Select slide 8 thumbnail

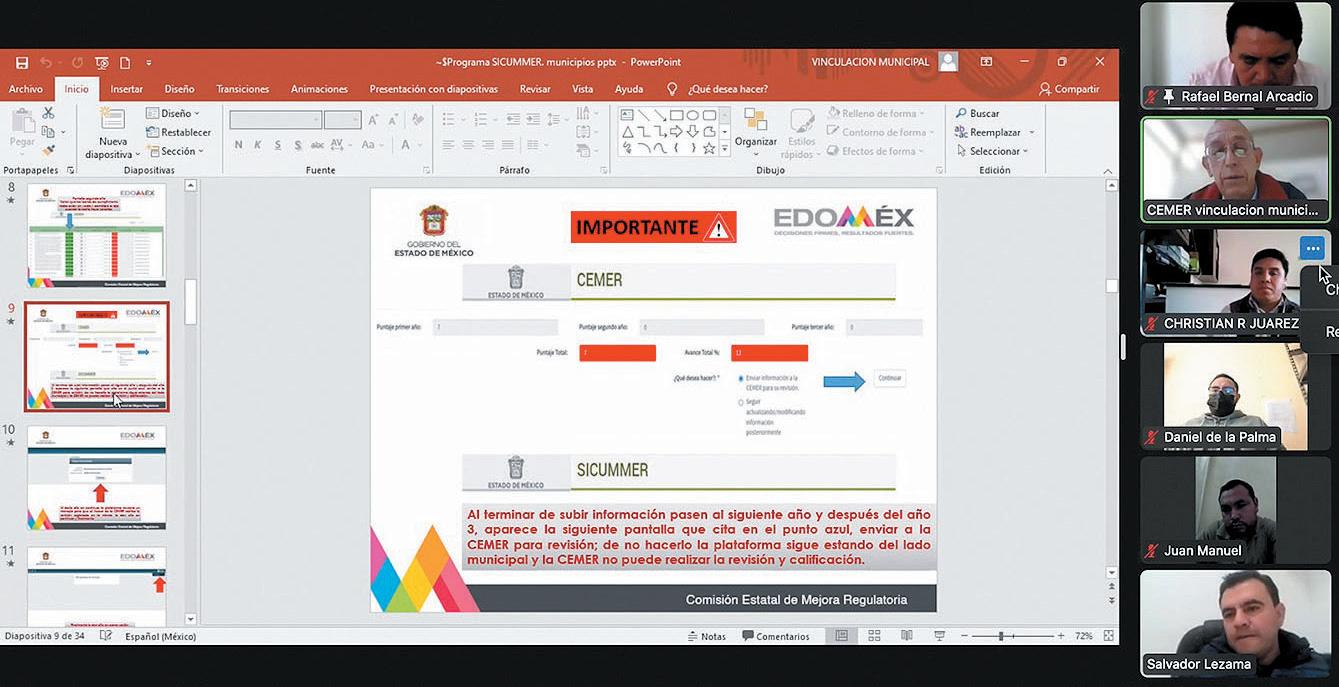[x=97, y=237]
